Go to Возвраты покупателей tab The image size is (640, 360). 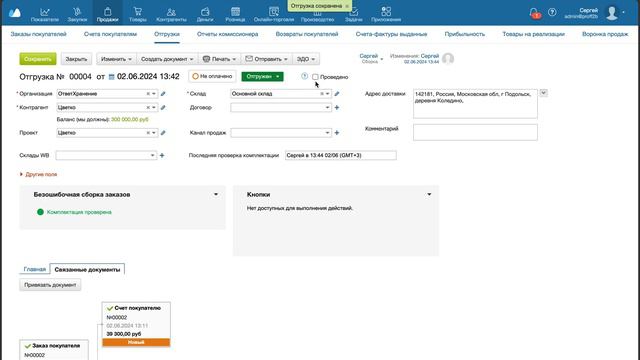[x=307, y=34]
